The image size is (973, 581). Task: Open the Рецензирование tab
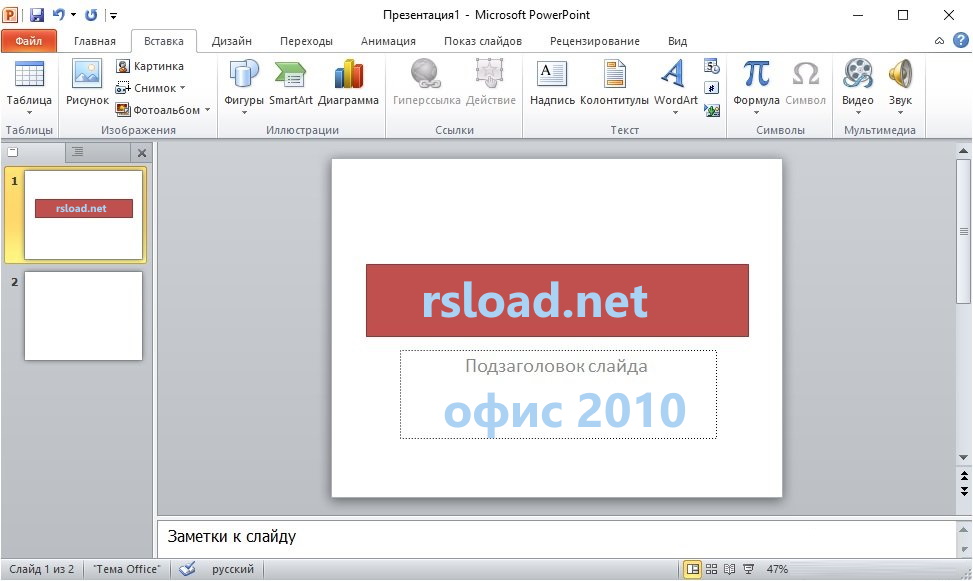pyautogui.click(x=594, y=41)
